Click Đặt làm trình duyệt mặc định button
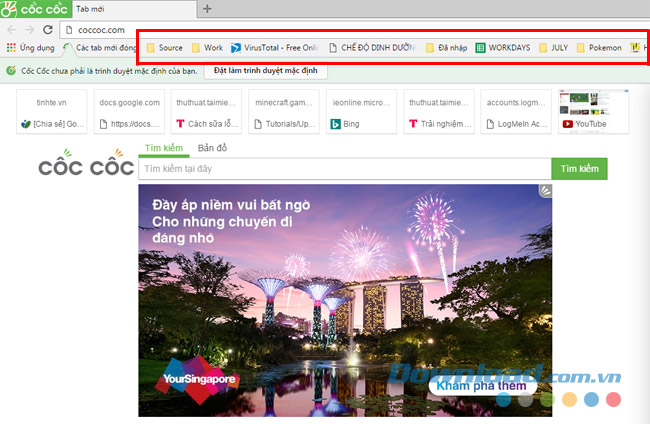The image size is (650, 424). pos(264,71)
